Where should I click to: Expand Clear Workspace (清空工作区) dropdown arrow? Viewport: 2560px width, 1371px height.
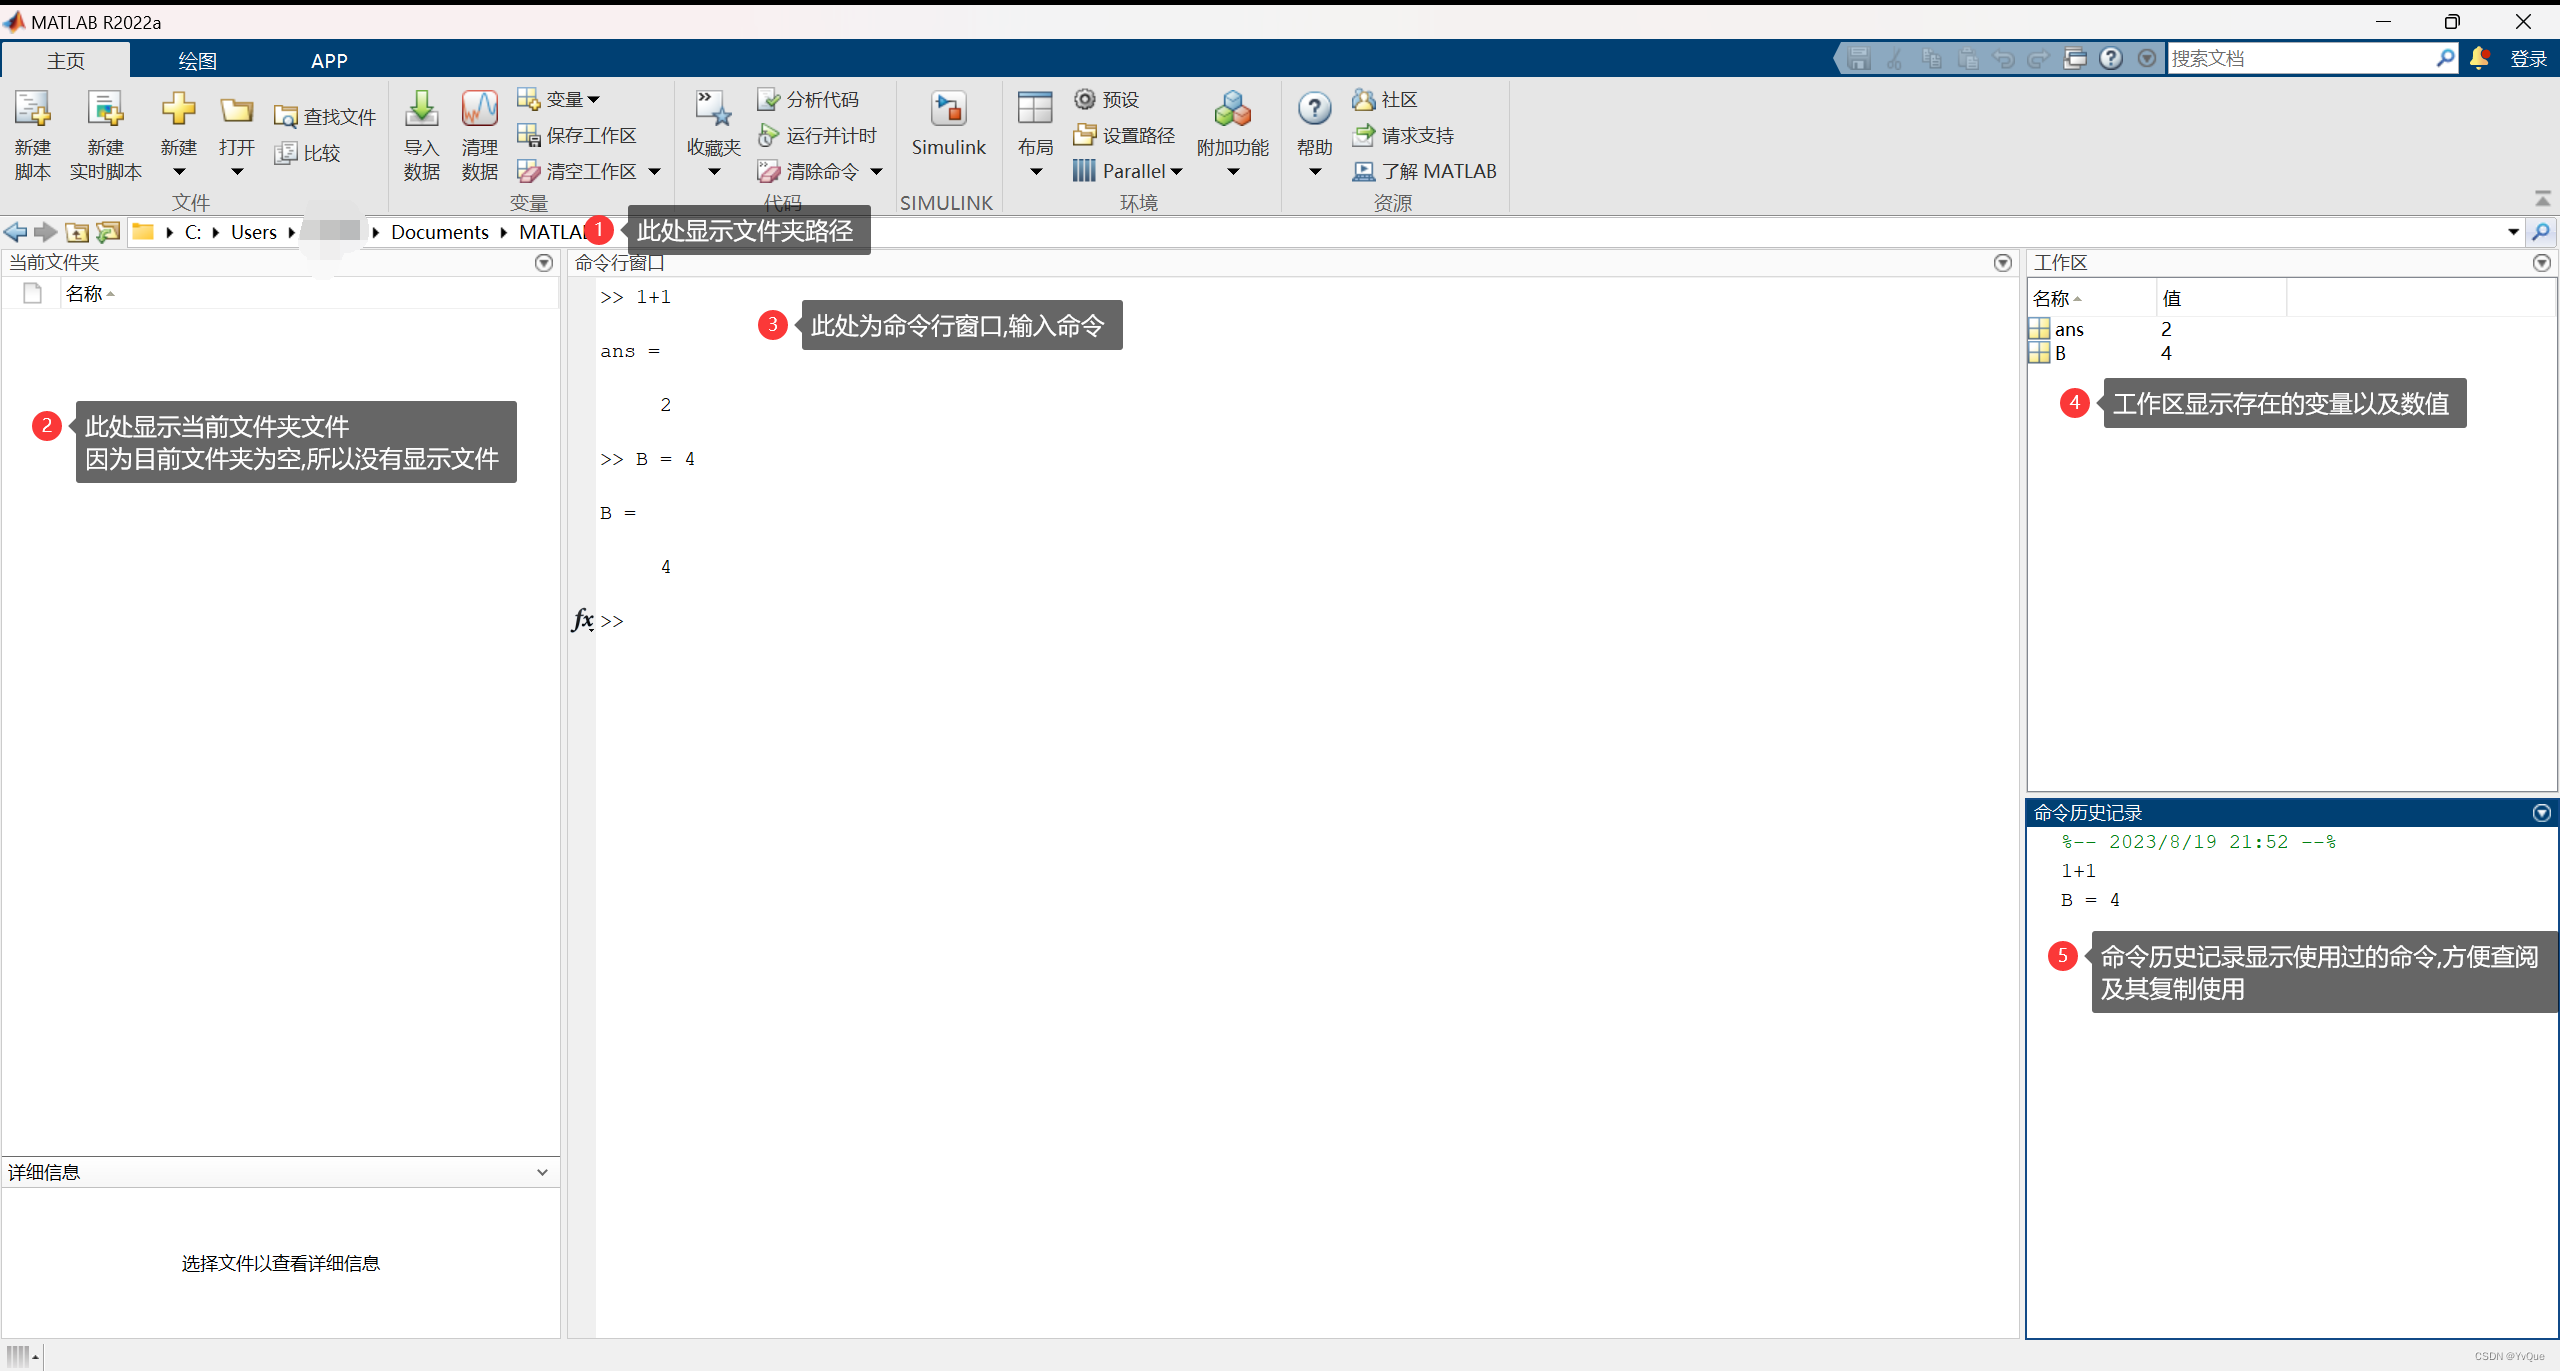coord(655,171)
